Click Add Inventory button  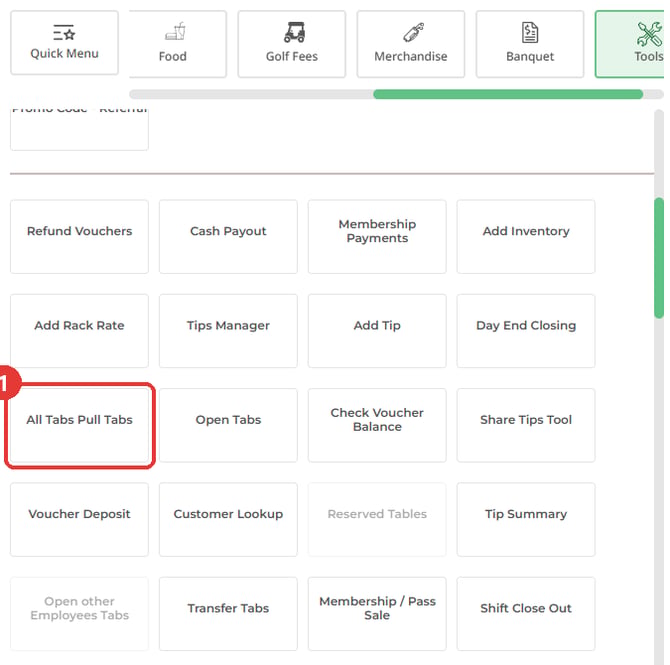coord(526,237)
